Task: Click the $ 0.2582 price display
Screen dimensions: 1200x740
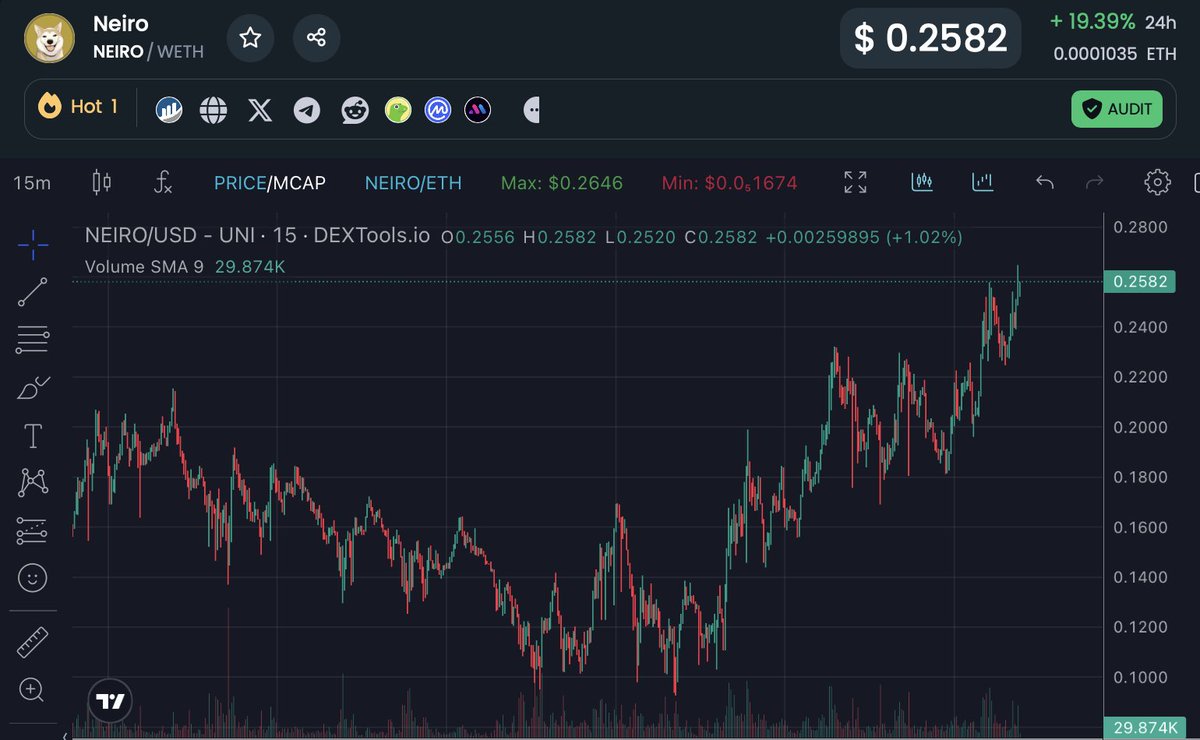Action: tap(930, 38)
